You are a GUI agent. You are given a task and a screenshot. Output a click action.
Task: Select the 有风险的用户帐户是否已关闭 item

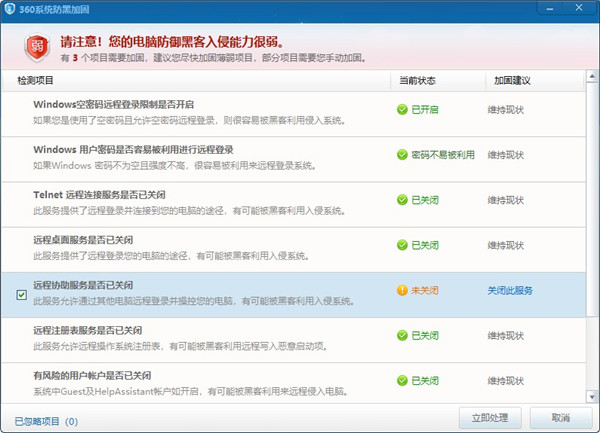click(x=293, y=383)
